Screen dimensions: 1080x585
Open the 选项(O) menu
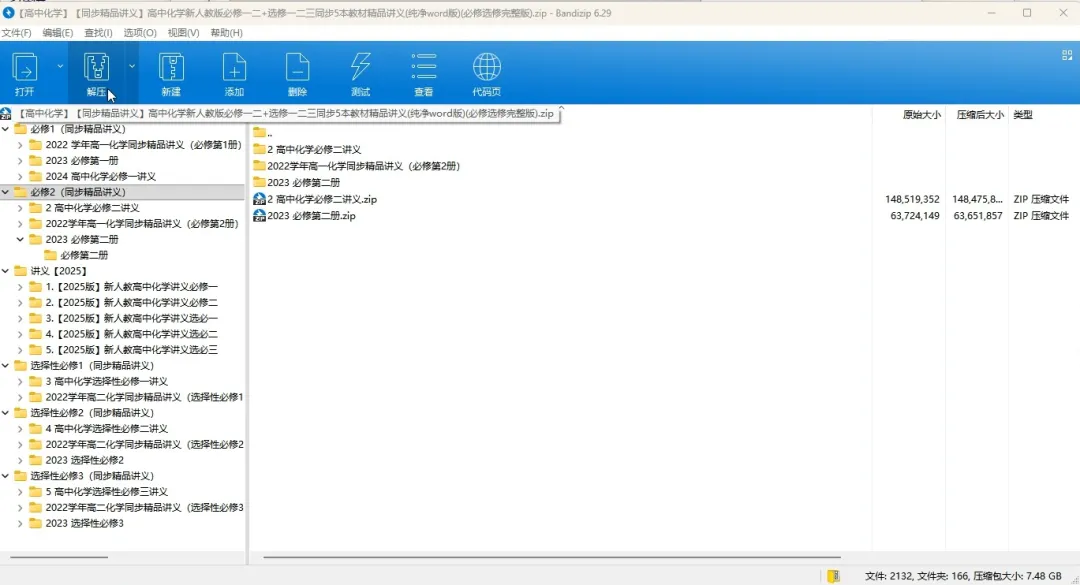pos(140,32)
